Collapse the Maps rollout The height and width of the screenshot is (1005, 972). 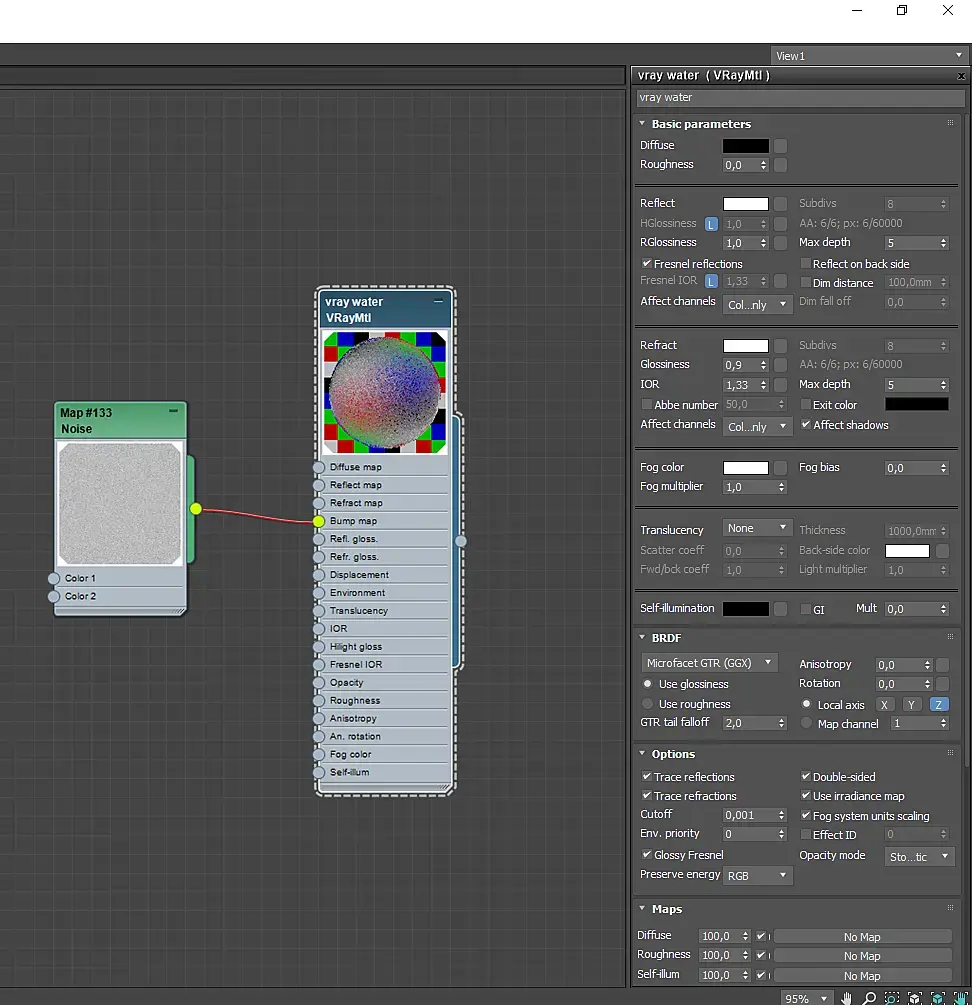click(642, 908)
